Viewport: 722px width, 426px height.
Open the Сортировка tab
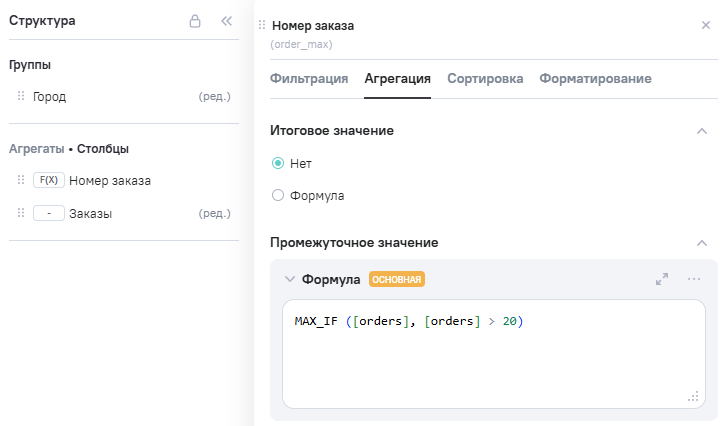[x=485, y=78]
